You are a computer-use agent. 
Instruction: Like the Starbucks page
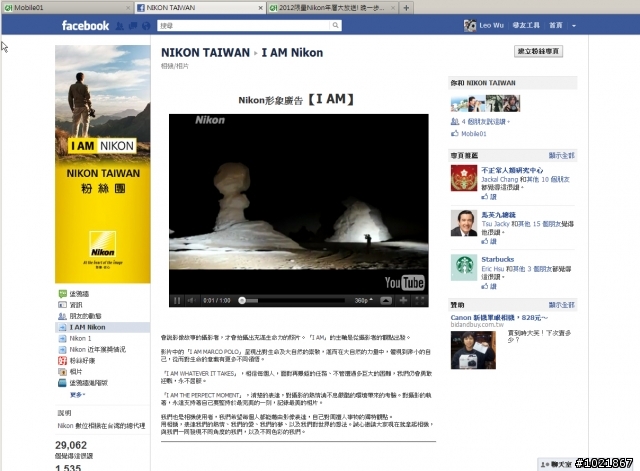coord(489,286)
